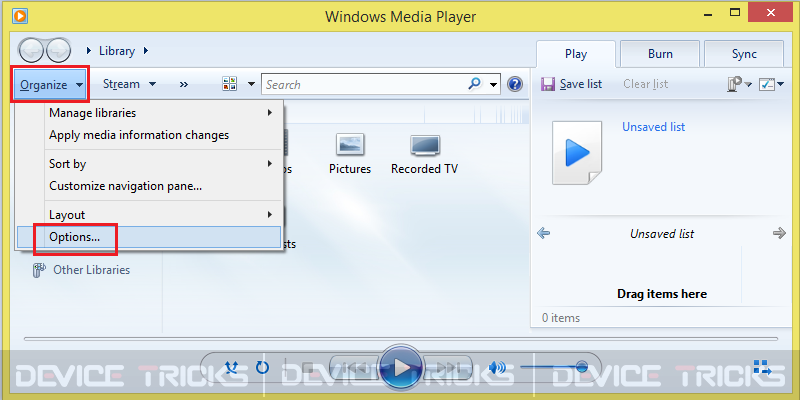The image size is (800, 400).
Task: Click the Windows Media Player title icon
Action: pyautogui.click(x=20, y=16)
